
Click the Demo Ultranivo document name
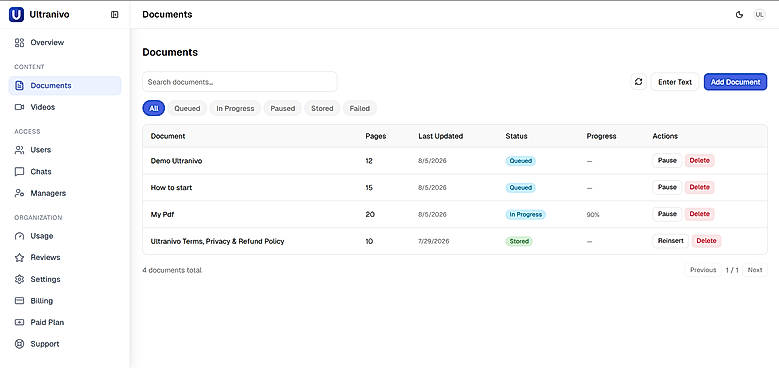(x=176, y=161)
